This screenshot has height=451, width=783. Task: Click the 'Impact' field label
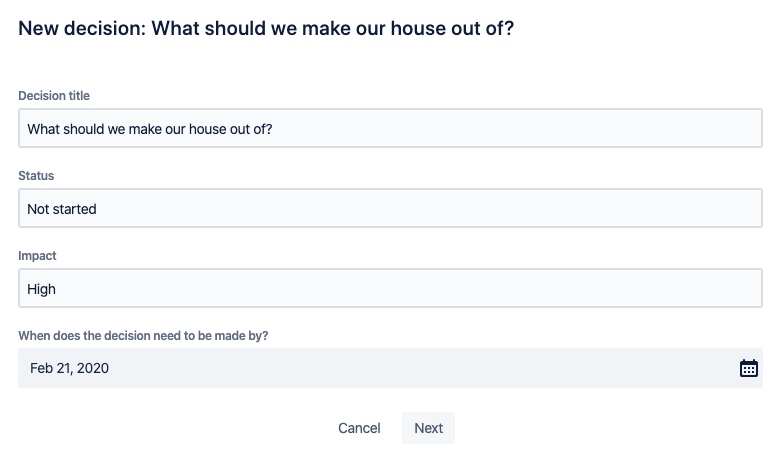click(37, 256)
